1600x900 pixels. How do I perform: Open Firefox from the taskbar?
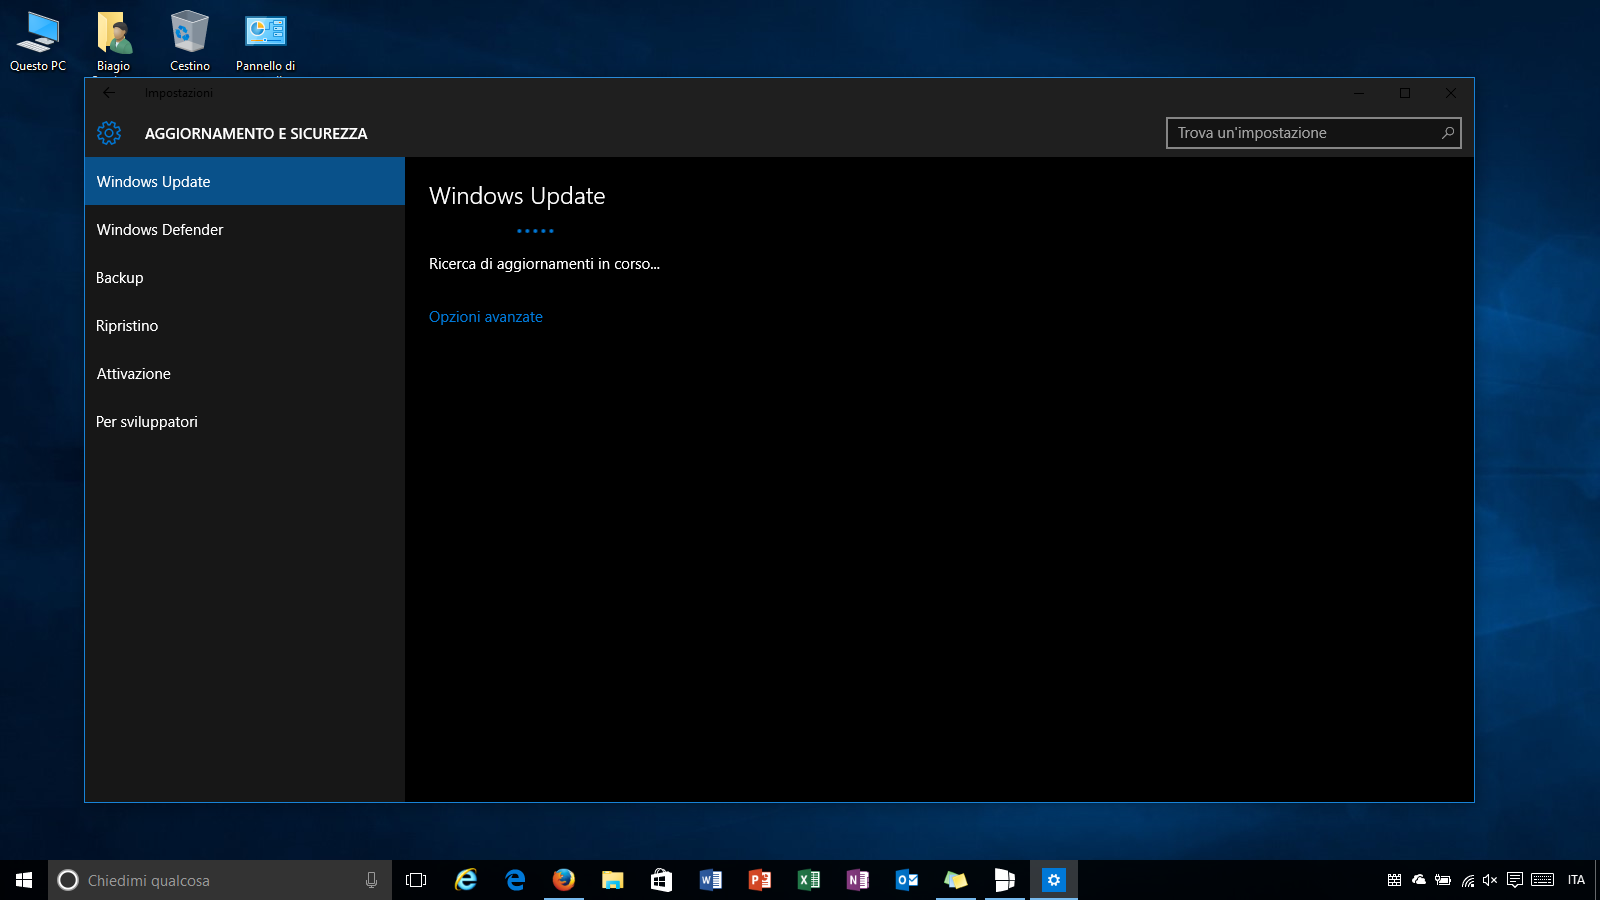(564, 880)
